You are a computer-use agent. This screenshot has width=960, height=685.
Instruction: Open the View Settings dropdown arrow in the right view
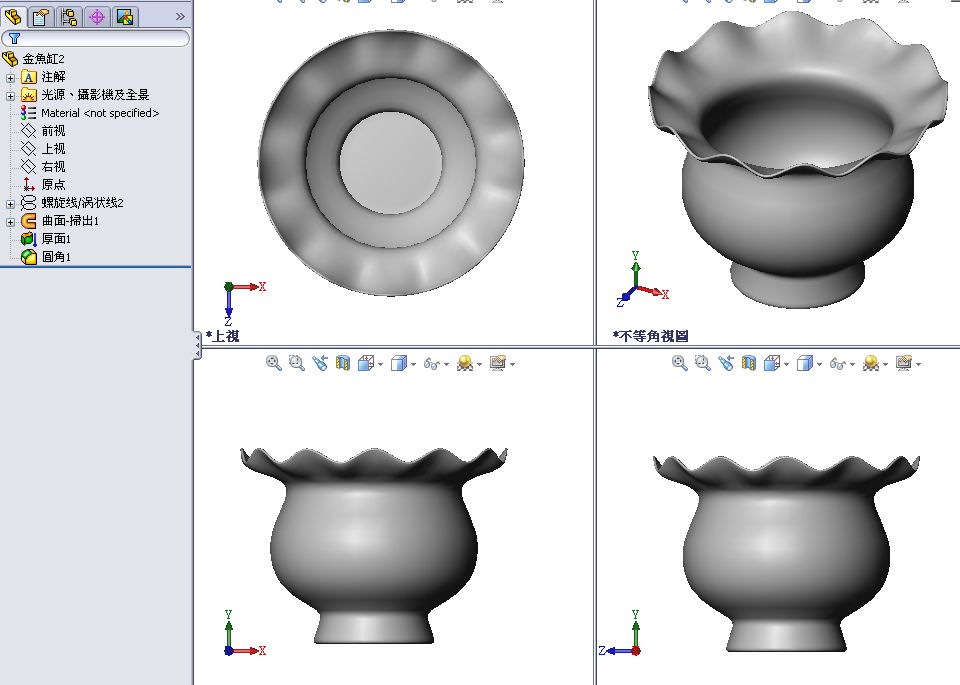click(x=918, y=365)
